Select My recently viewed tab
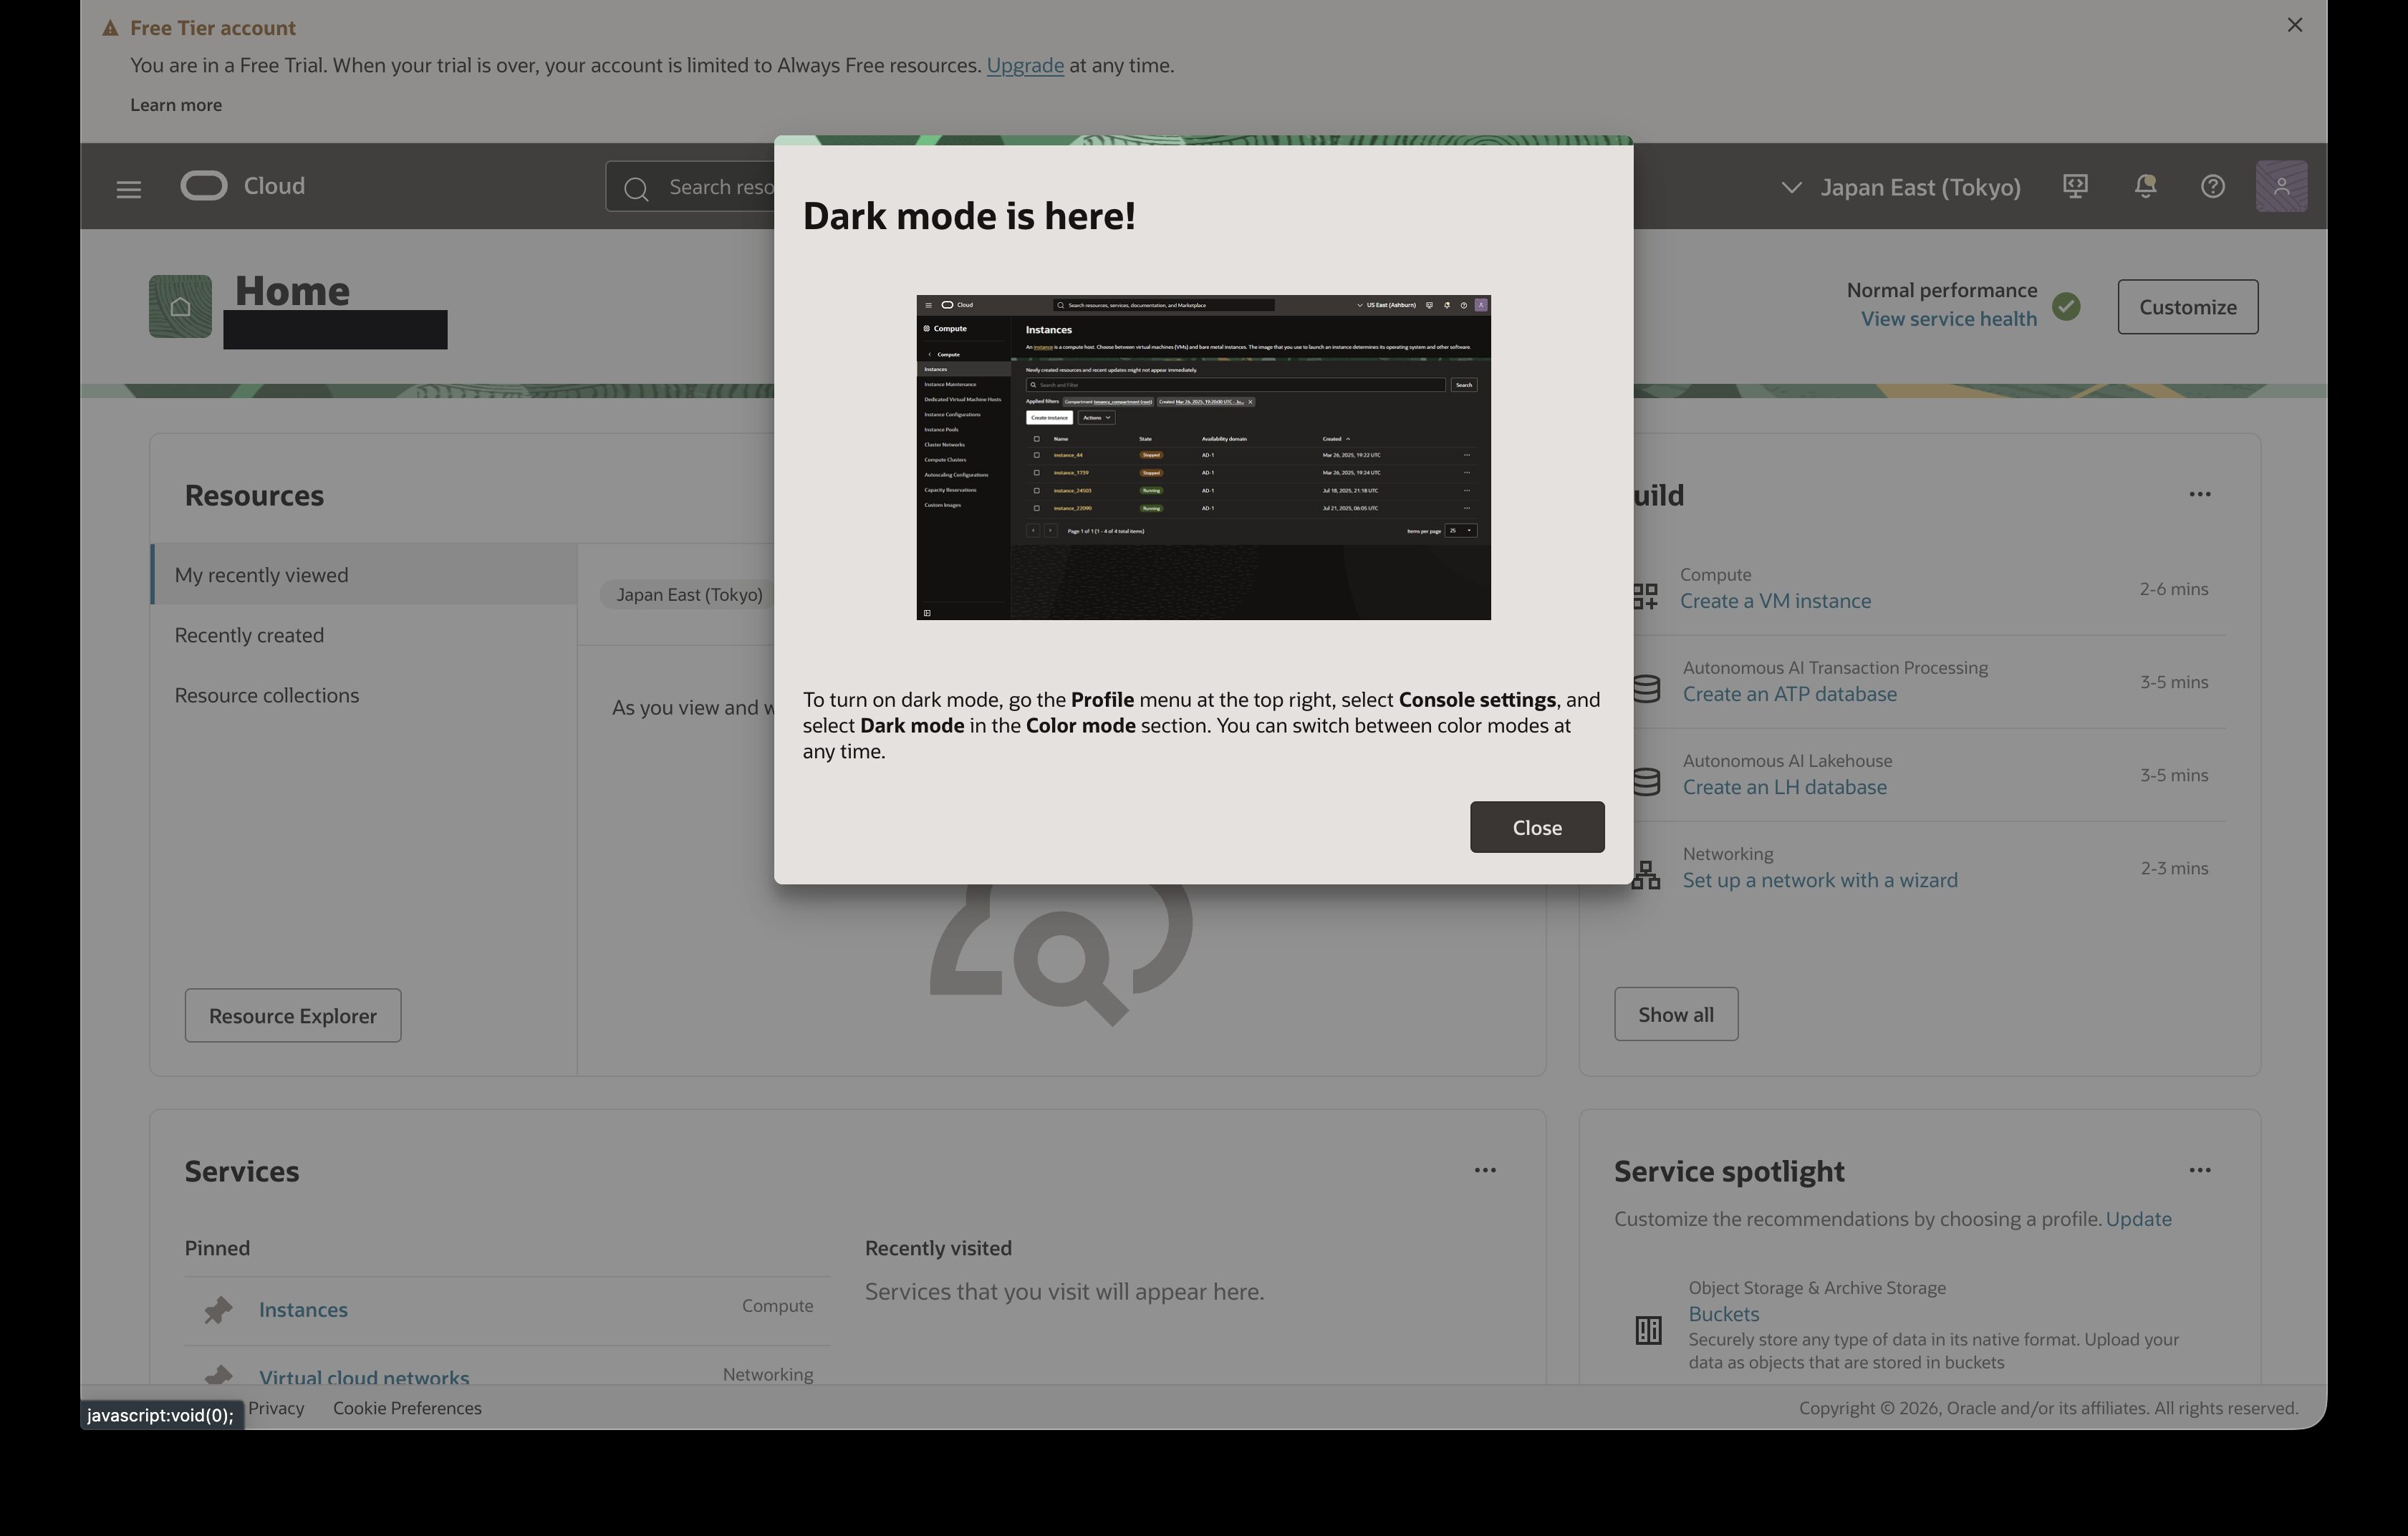Image resolution: width=2408 pixels, height=1536 pixels. tap(364, 574)
